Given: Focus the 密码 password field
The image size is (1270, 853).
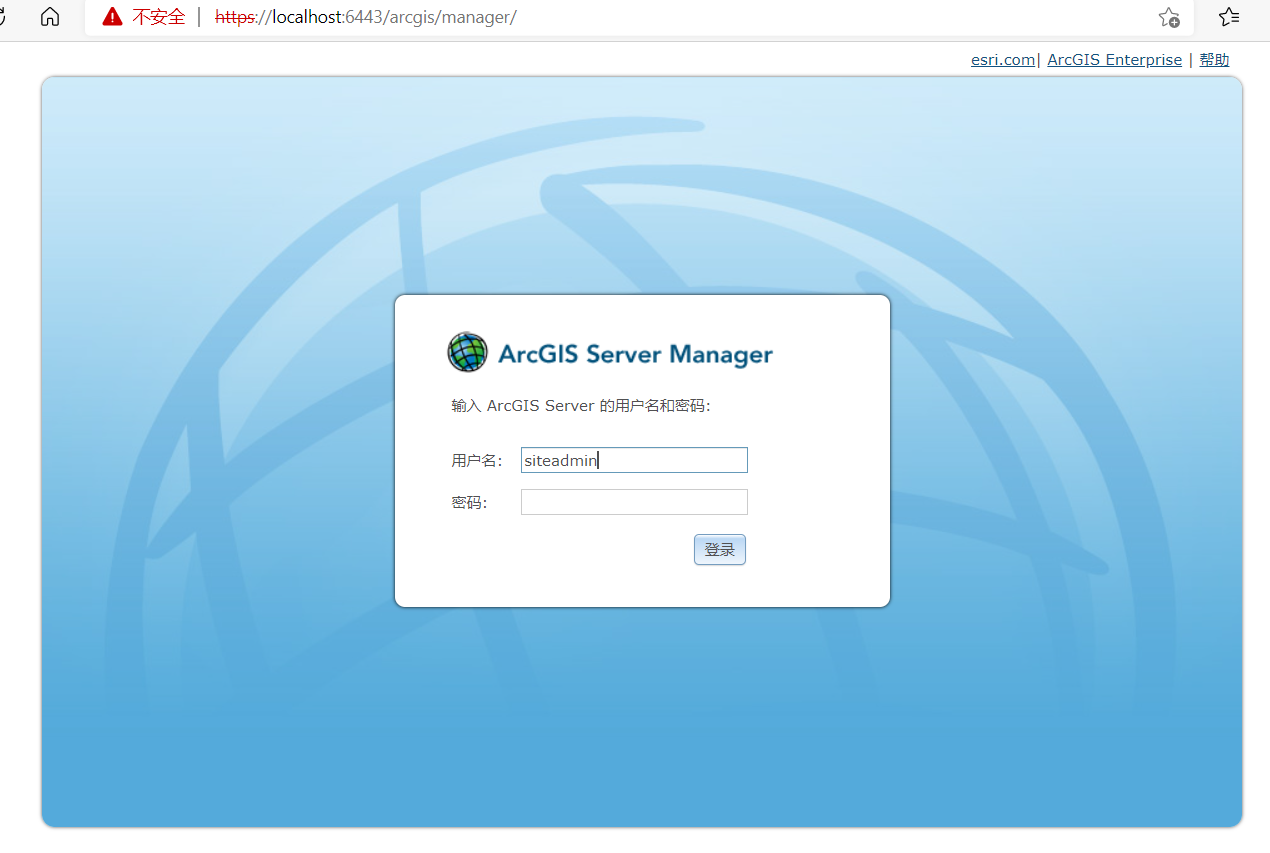Looking at the screenshot, I should [x=634, y=502].
